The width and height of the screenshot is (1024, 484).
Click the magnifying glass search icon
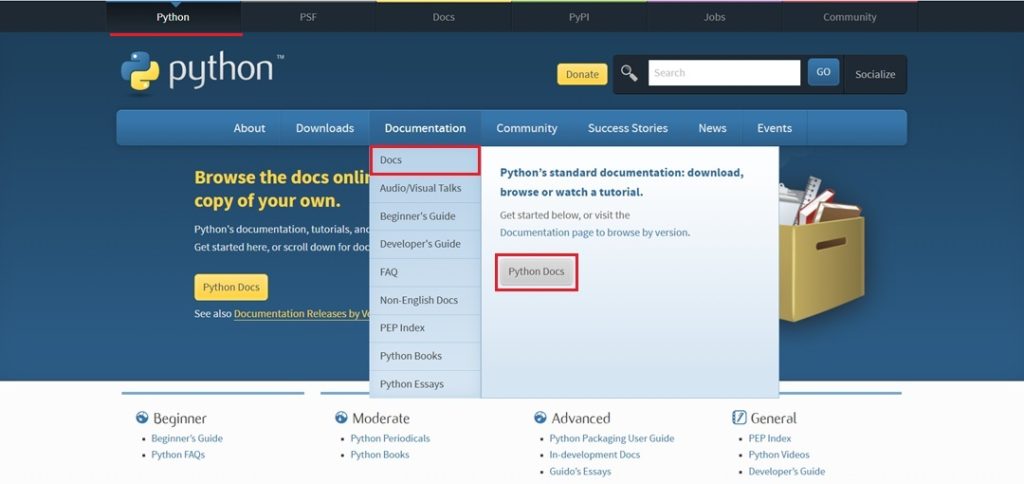point(629,73)
